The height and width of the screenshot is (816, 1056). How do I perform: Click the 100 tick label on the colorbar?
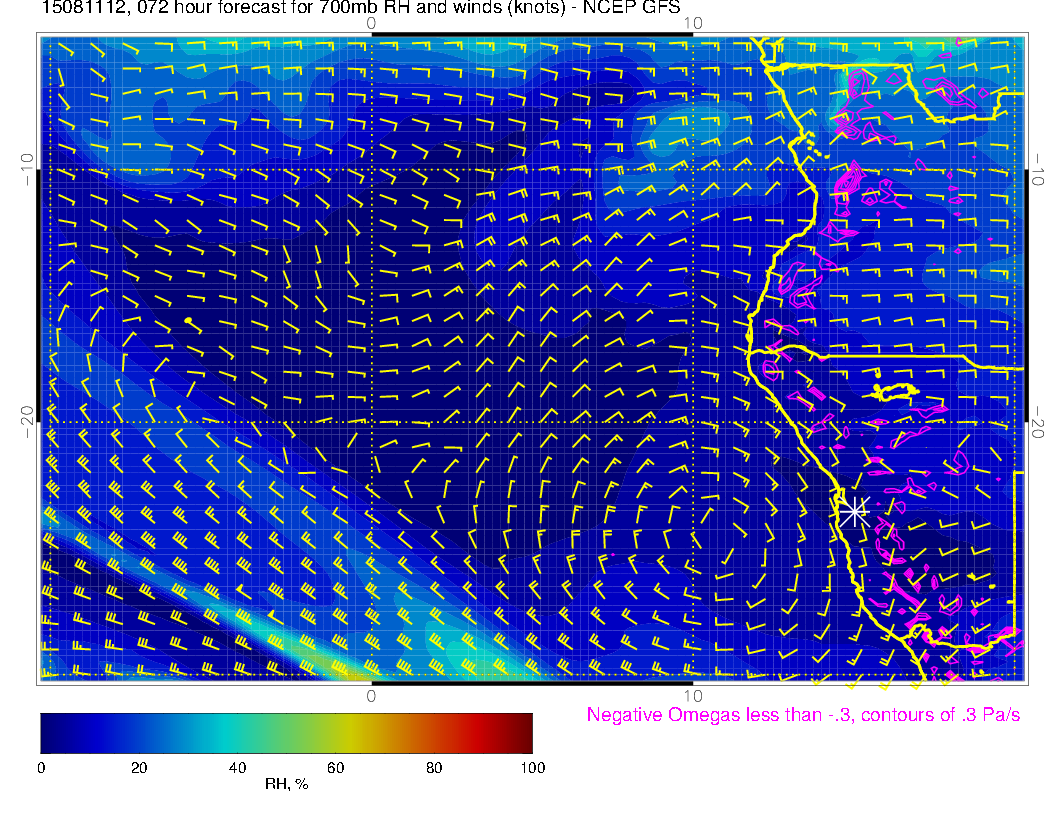tap(532, 768)
